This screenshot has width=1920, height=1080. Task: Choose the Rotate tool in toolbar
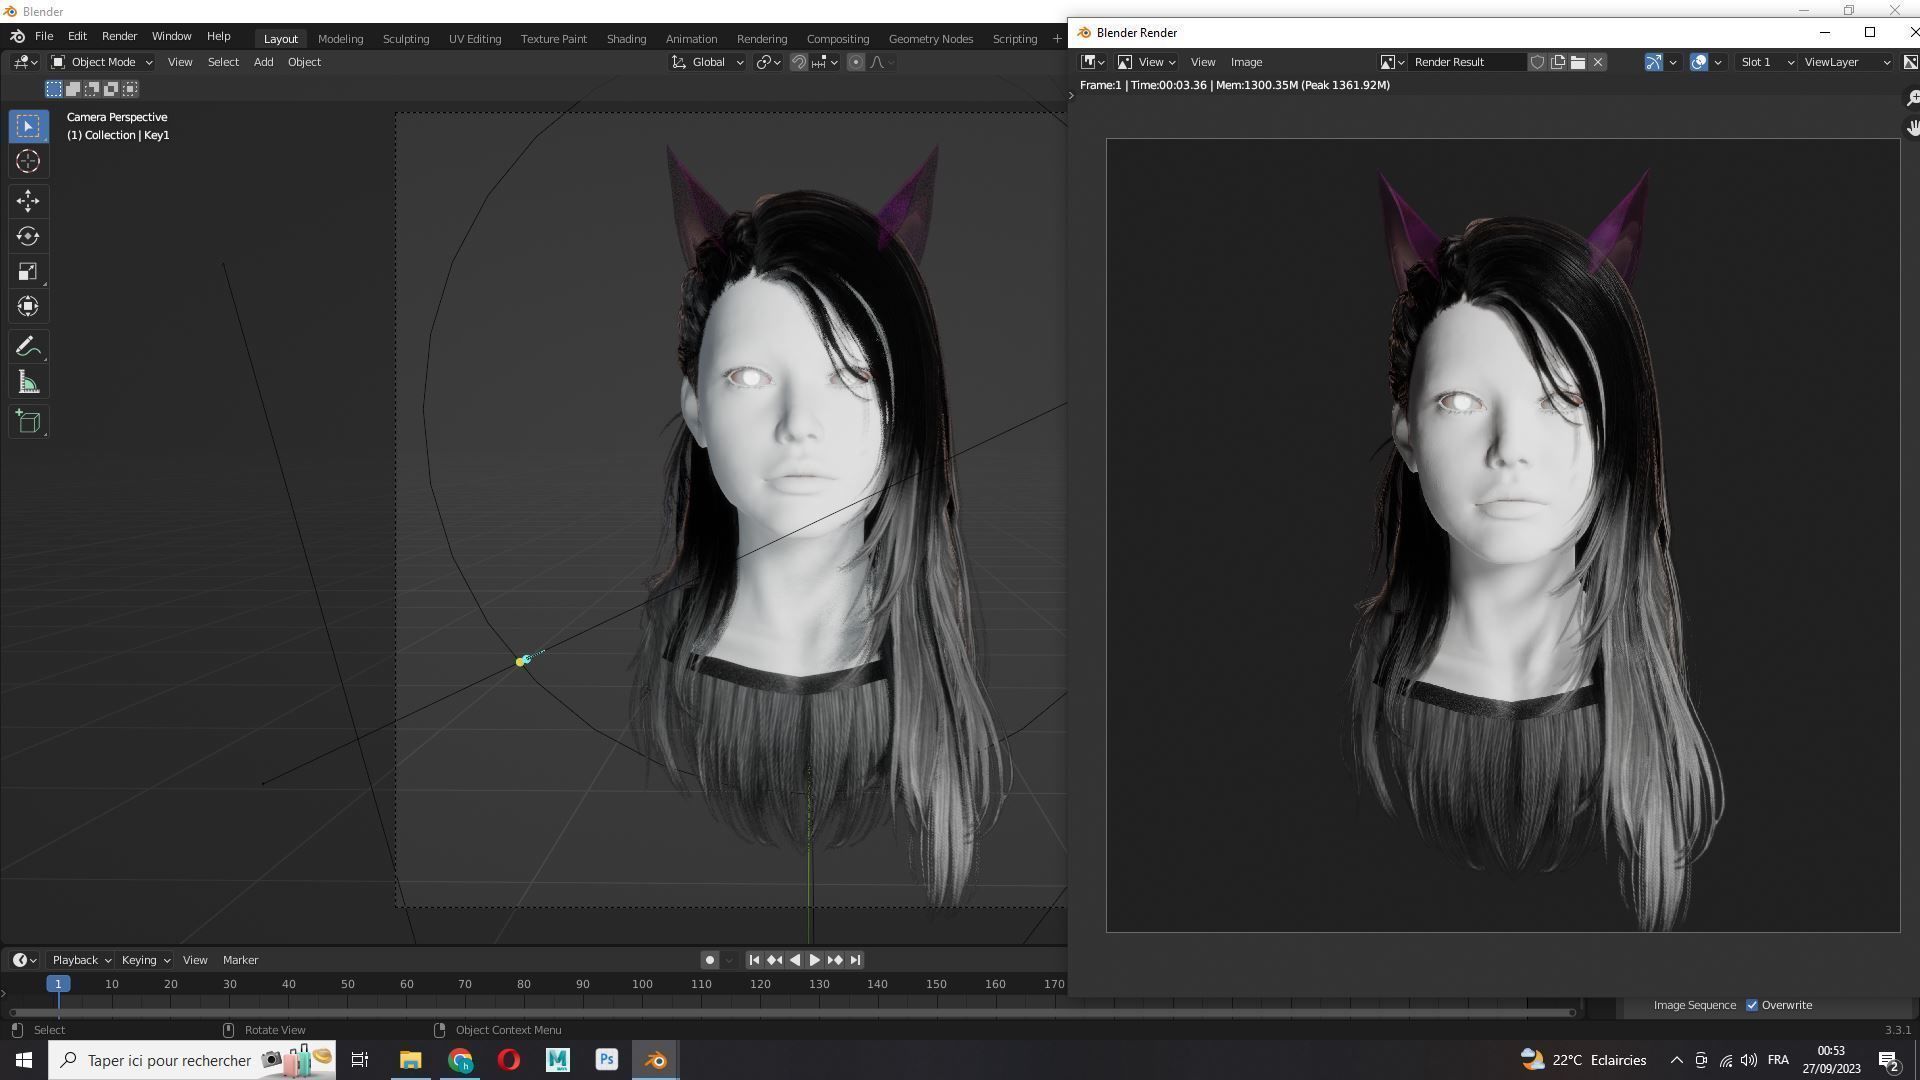point(28,236)
